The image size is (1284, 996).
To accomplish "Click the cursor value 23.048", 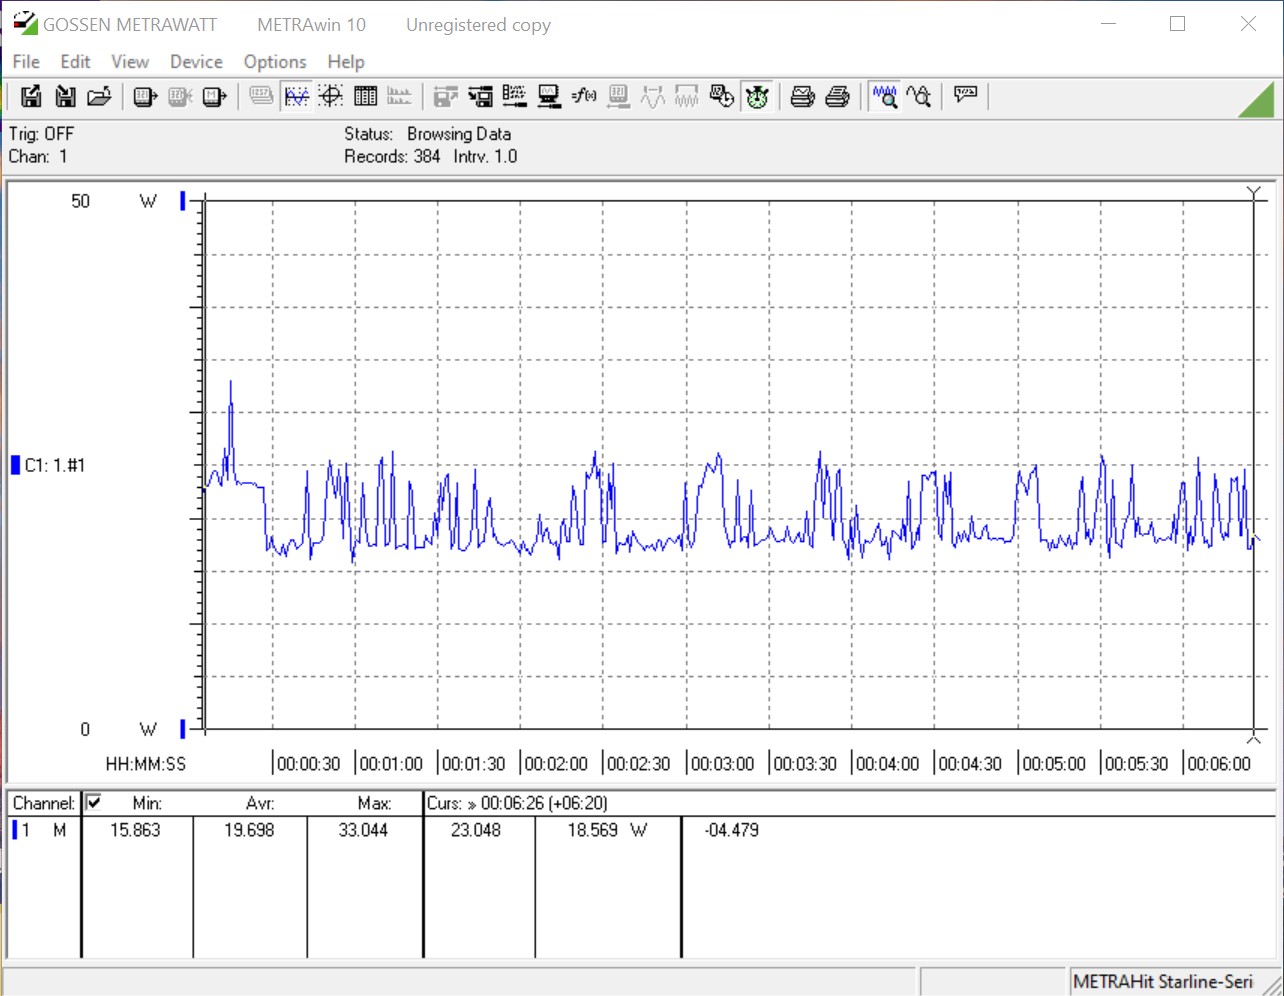I will 476,830.
